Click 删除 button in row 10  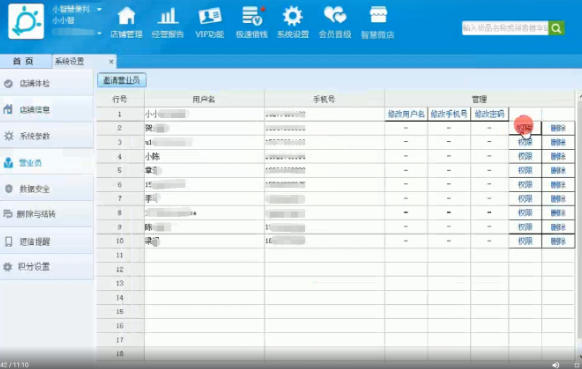click(x=558, y=241)
